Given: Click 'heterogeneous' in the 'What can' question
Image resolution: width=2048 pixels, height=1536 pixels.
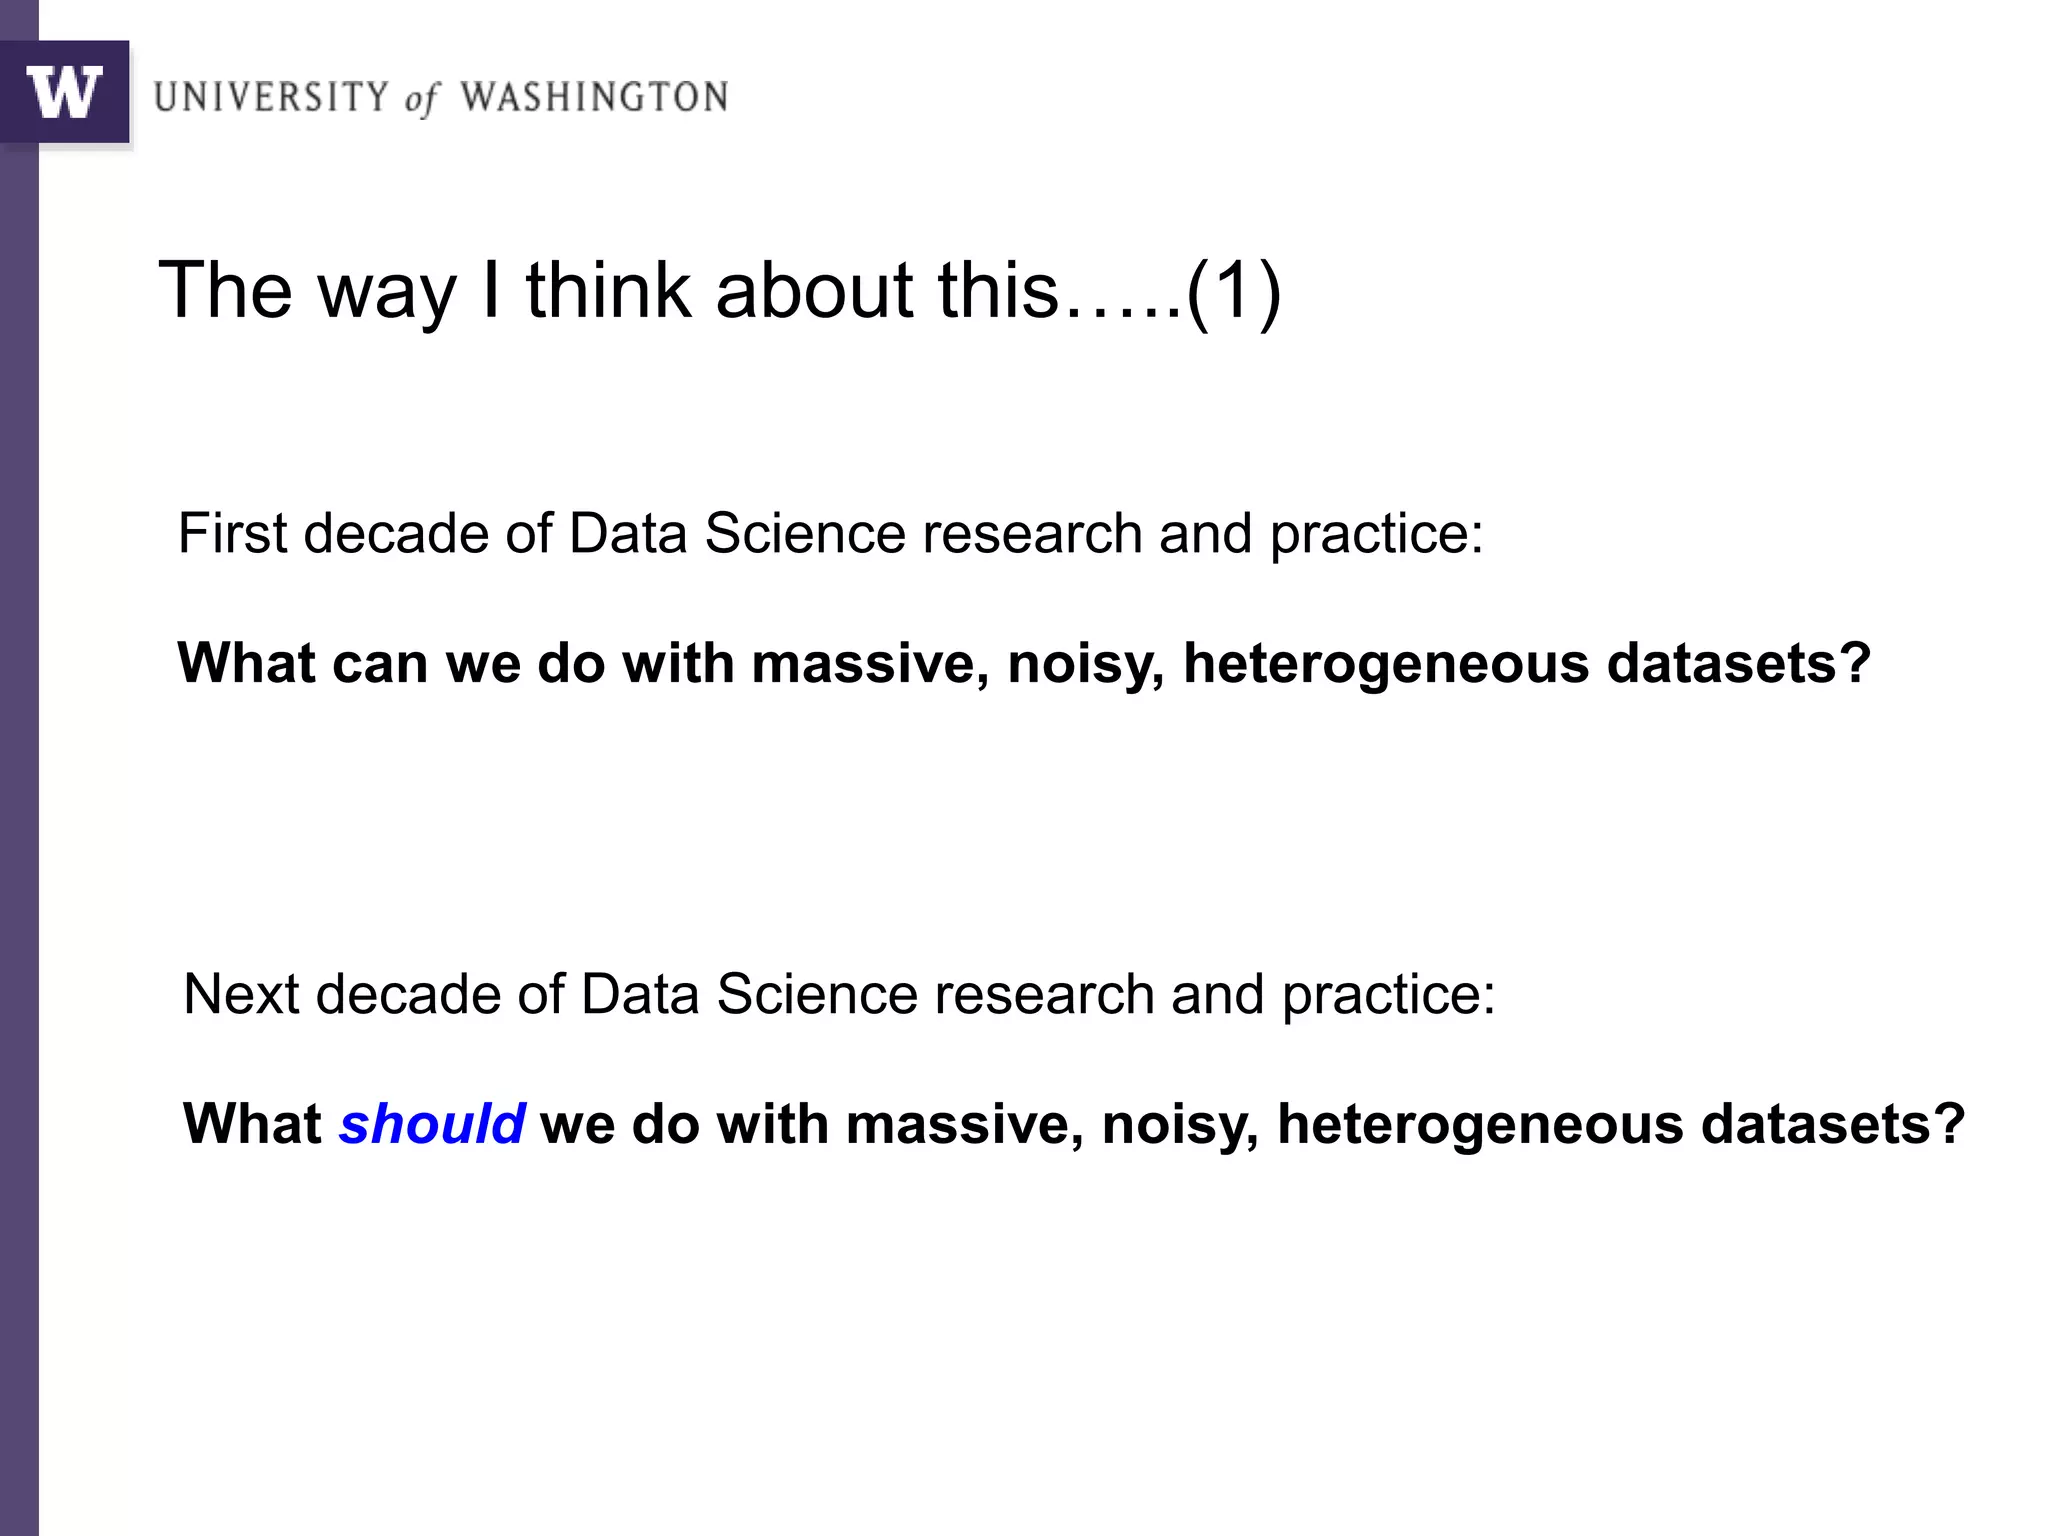Looking at the screenshot, I should point(1386,662).
